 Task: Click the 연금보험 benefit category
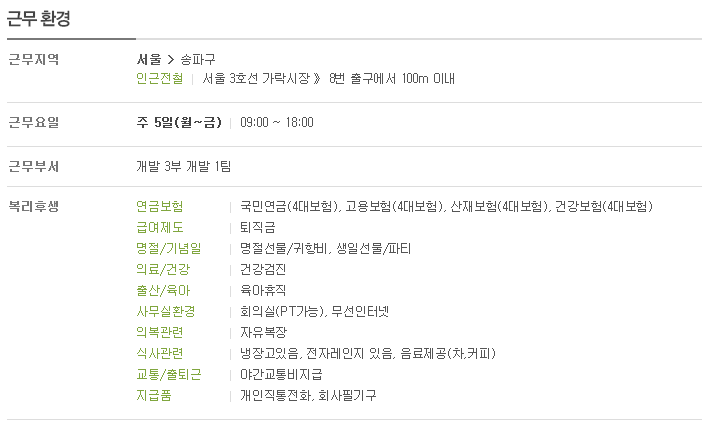[160, 206]
